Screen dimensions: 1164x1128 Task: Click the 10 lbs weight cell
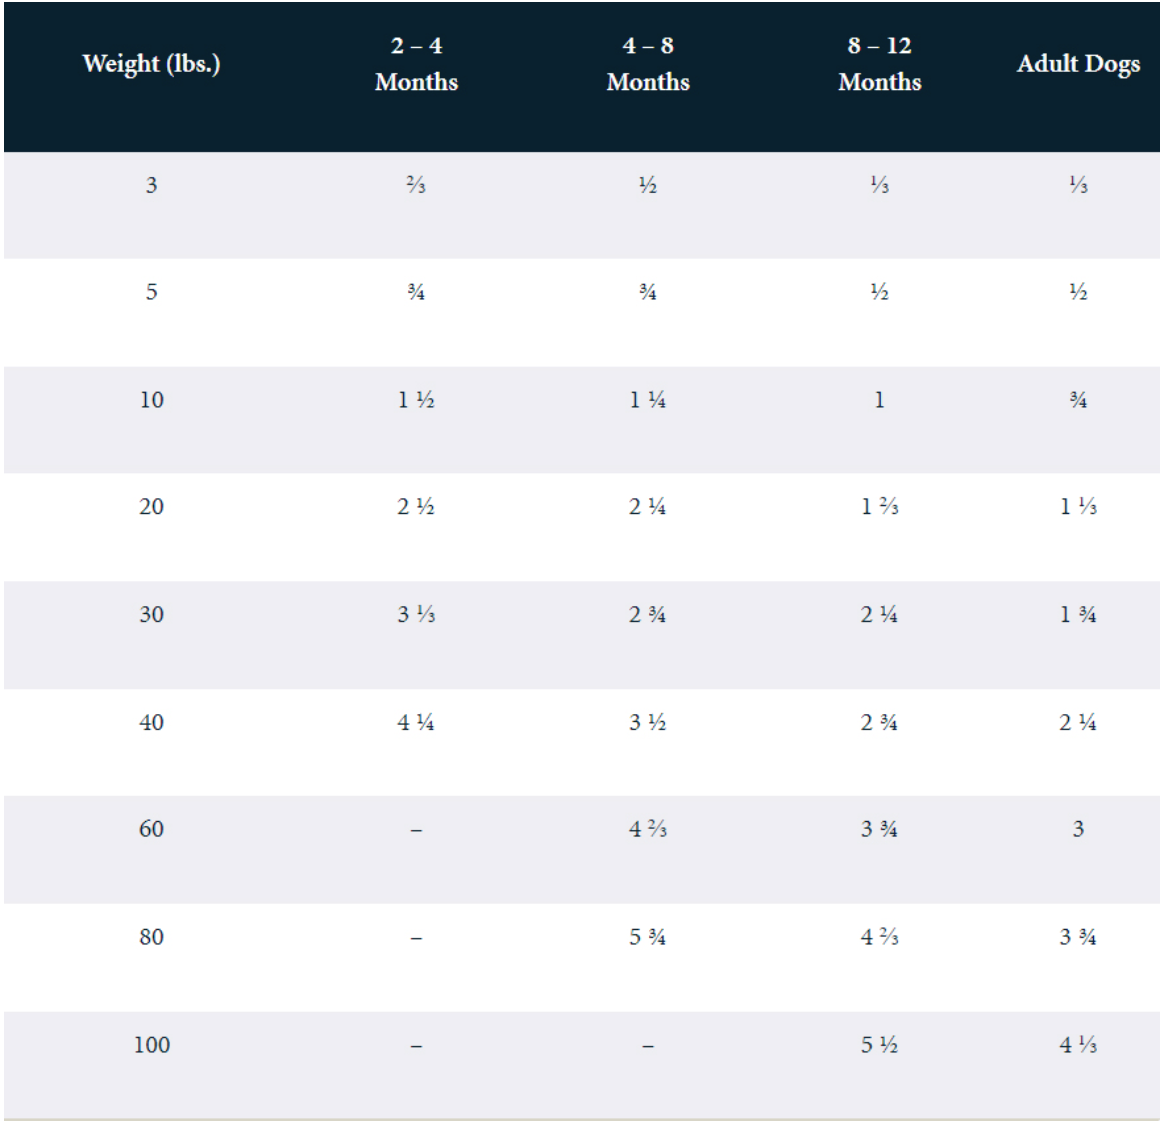[x=151, y=400]
